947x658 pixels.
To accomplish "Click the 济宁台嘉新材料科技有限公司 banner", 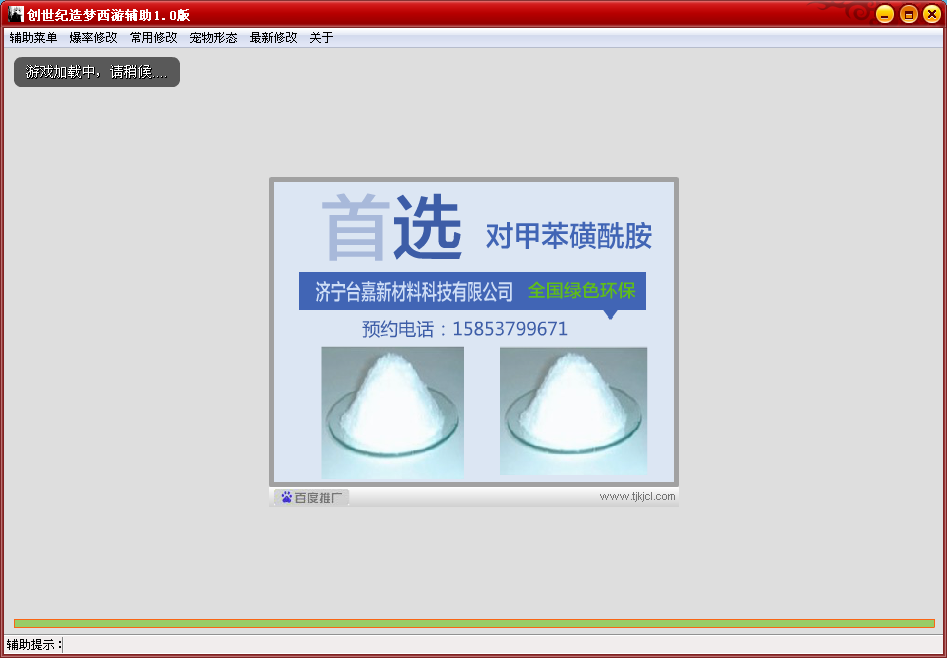I will tap(414, 291).
